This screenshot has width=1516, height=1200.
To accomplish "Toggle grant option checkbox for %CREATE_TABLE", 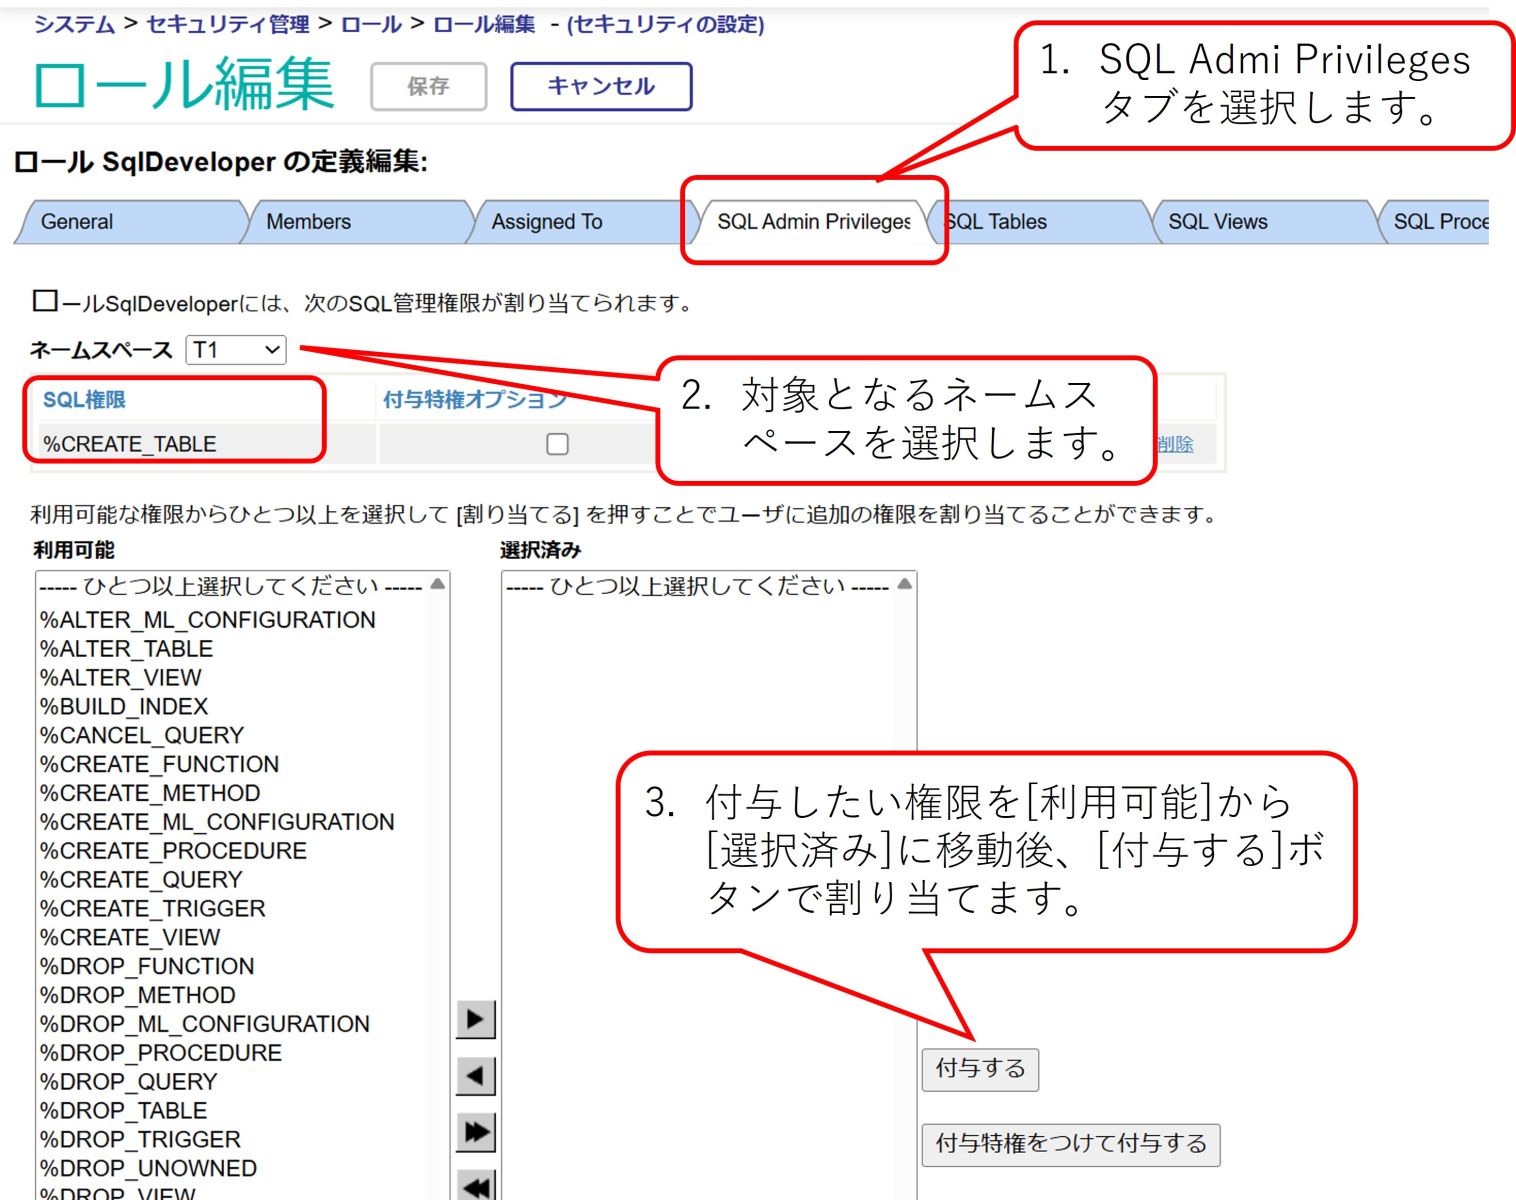I will pos(558,444).
